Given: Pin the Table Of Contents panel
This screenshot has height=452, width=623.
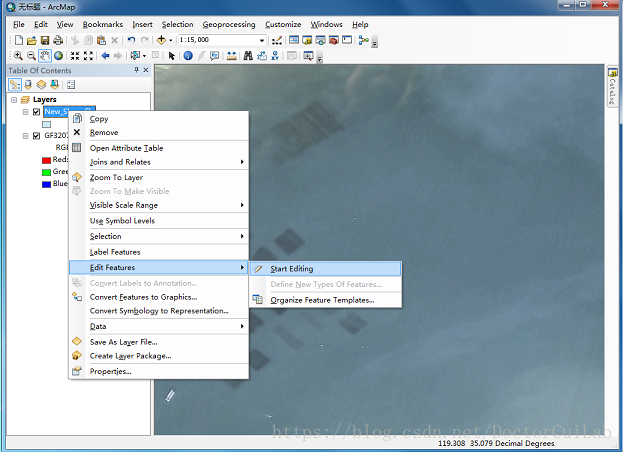Looking at the screenshot, I should [136, 70].
